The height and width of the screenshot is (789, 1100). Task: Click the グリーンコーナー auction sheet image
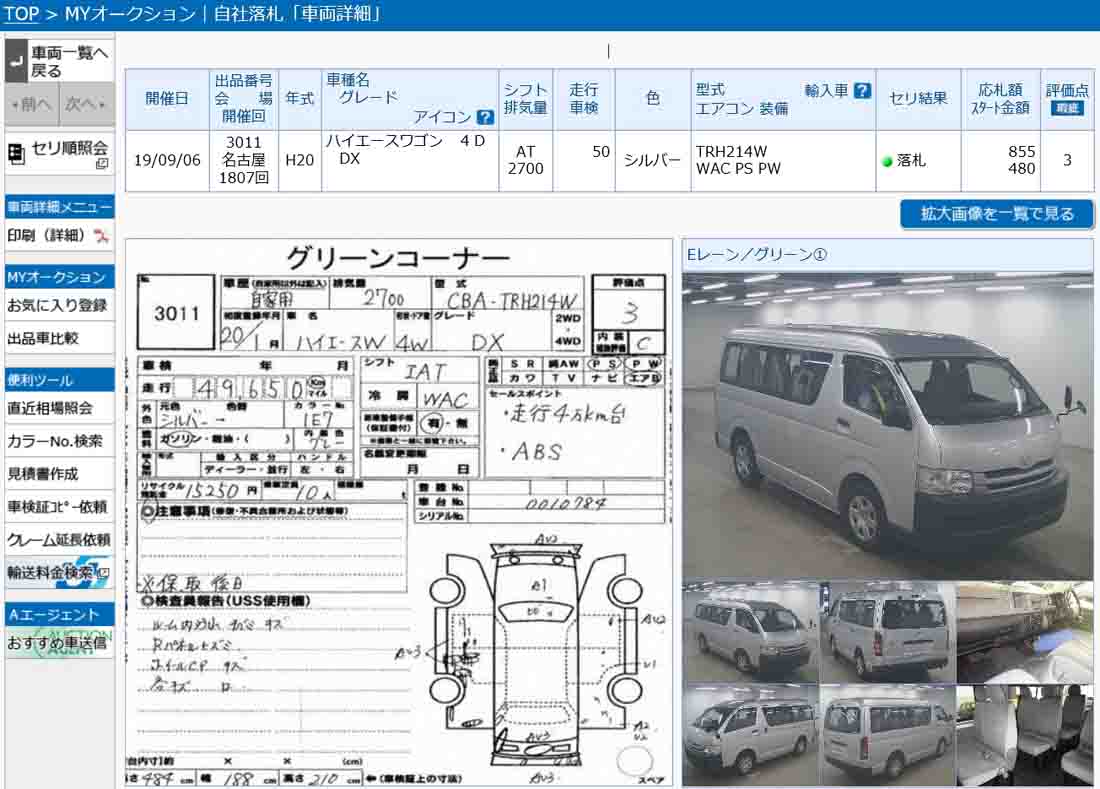coord(398,514)
